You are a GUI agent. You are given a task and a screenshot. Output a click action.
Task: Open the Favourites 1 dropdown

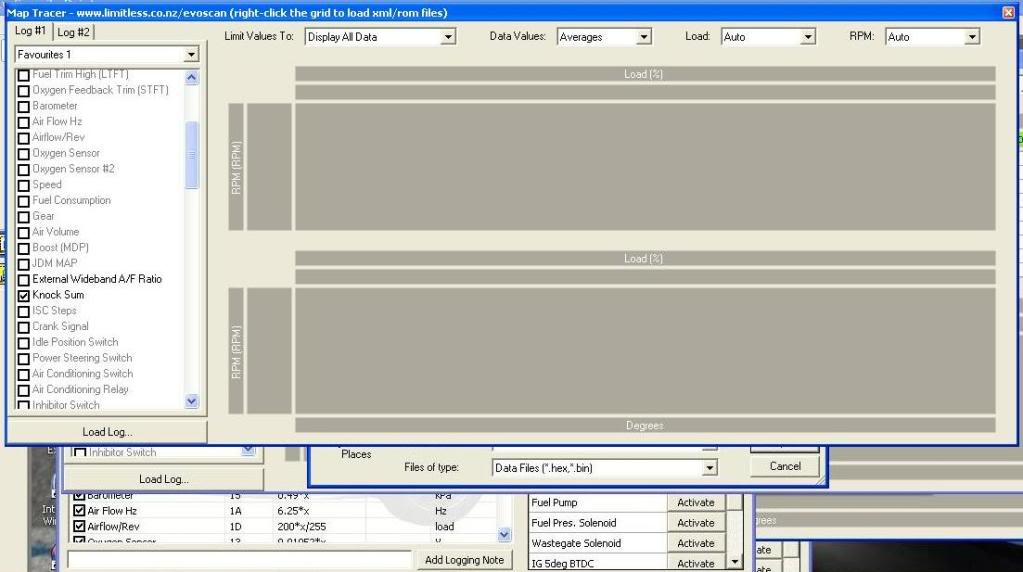(x=191, y=55)
